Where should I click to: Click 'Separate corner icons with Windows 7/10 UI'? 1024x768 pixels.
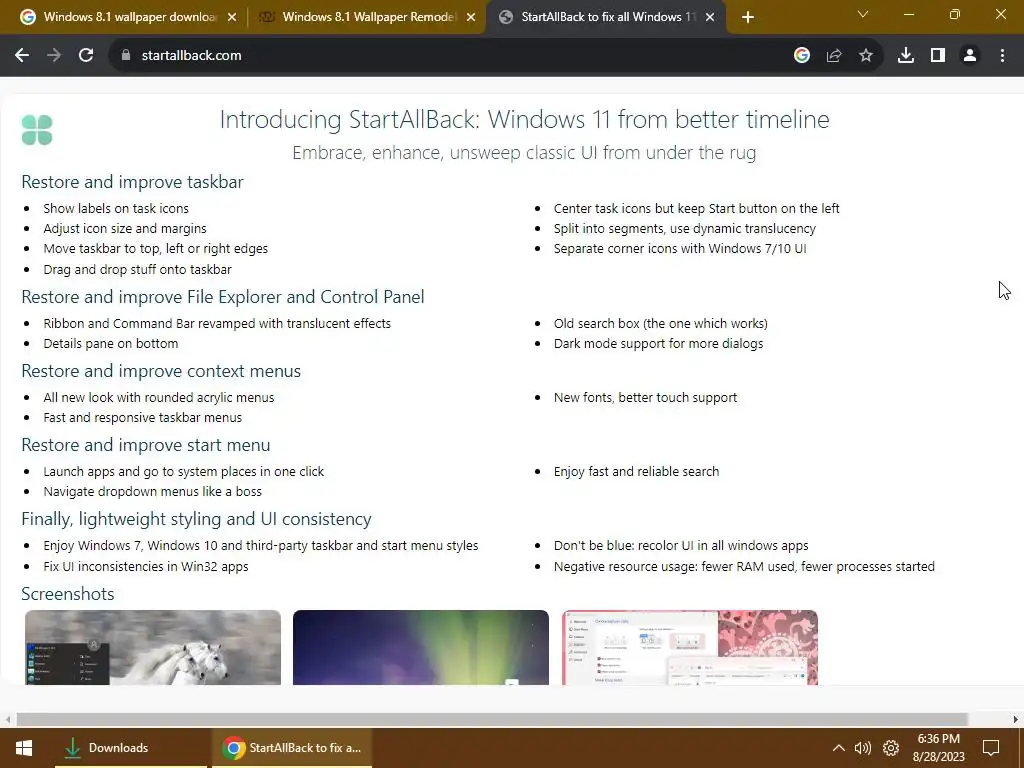[x=680, y=248]
